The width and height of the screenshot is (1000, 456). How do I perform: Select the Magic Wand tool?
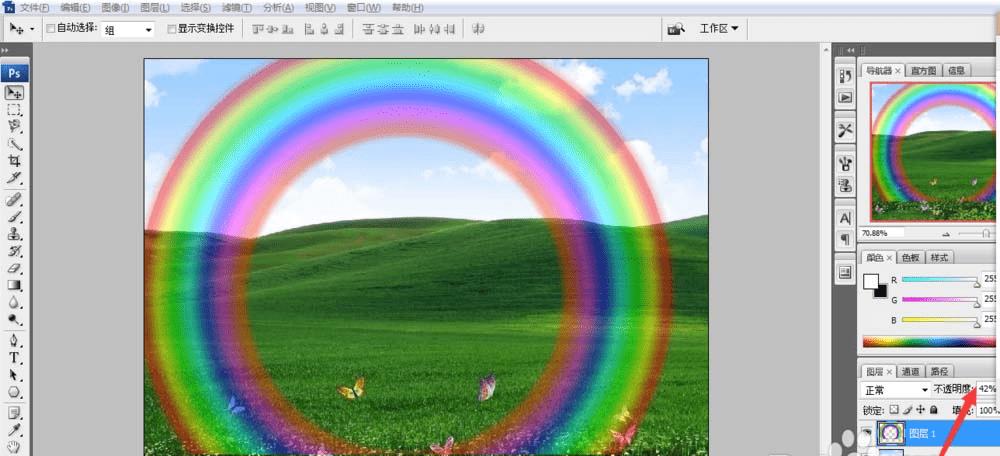(x=15, y=143)
